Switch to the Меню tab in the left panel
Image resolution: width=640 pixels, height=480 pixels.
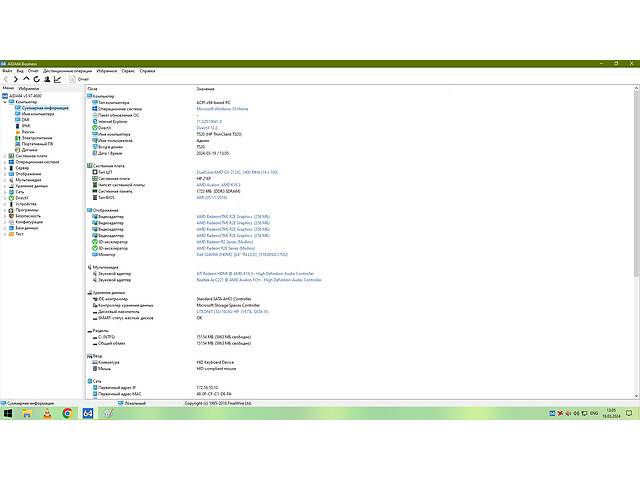[x=8, y=88]
